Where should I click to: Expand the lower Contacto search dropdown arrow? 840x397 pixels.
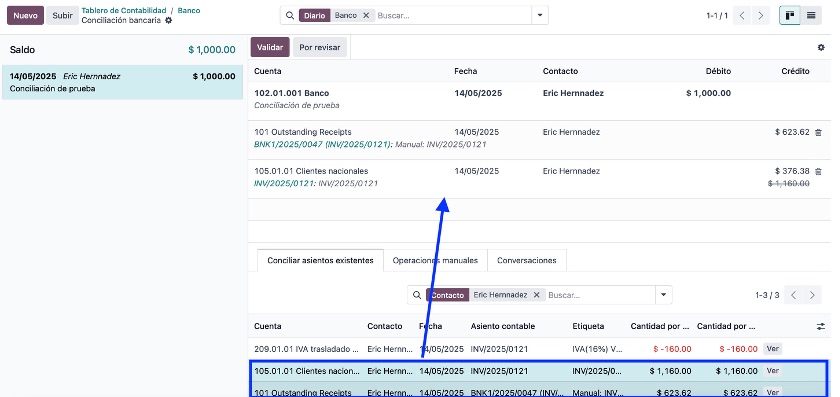(x=664, y=295)
